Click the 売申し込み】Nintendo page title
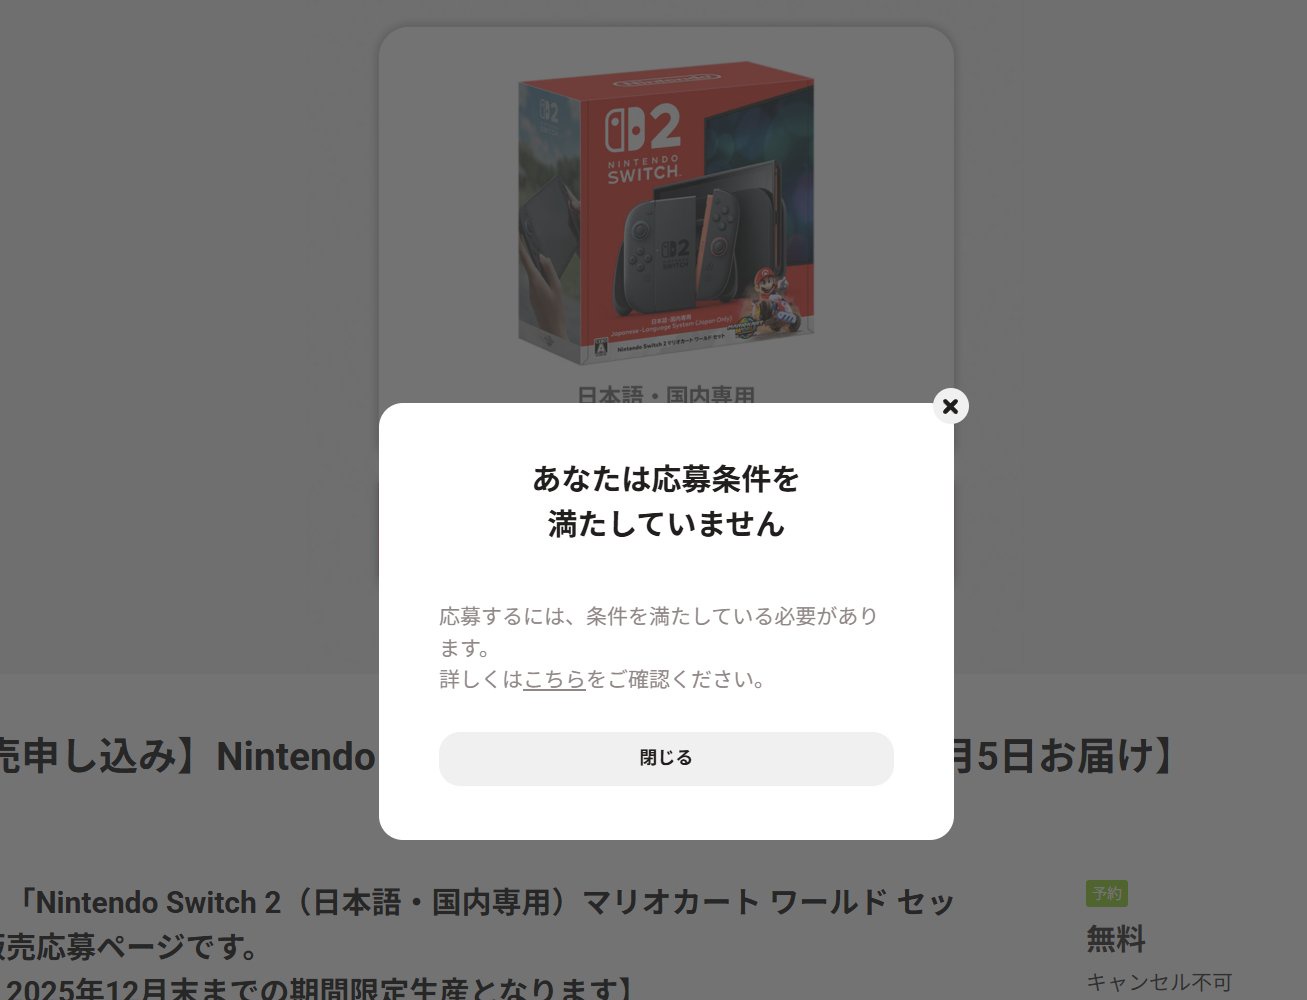The width and height of the screenshot is (1307, 1000). click(188, 756)
